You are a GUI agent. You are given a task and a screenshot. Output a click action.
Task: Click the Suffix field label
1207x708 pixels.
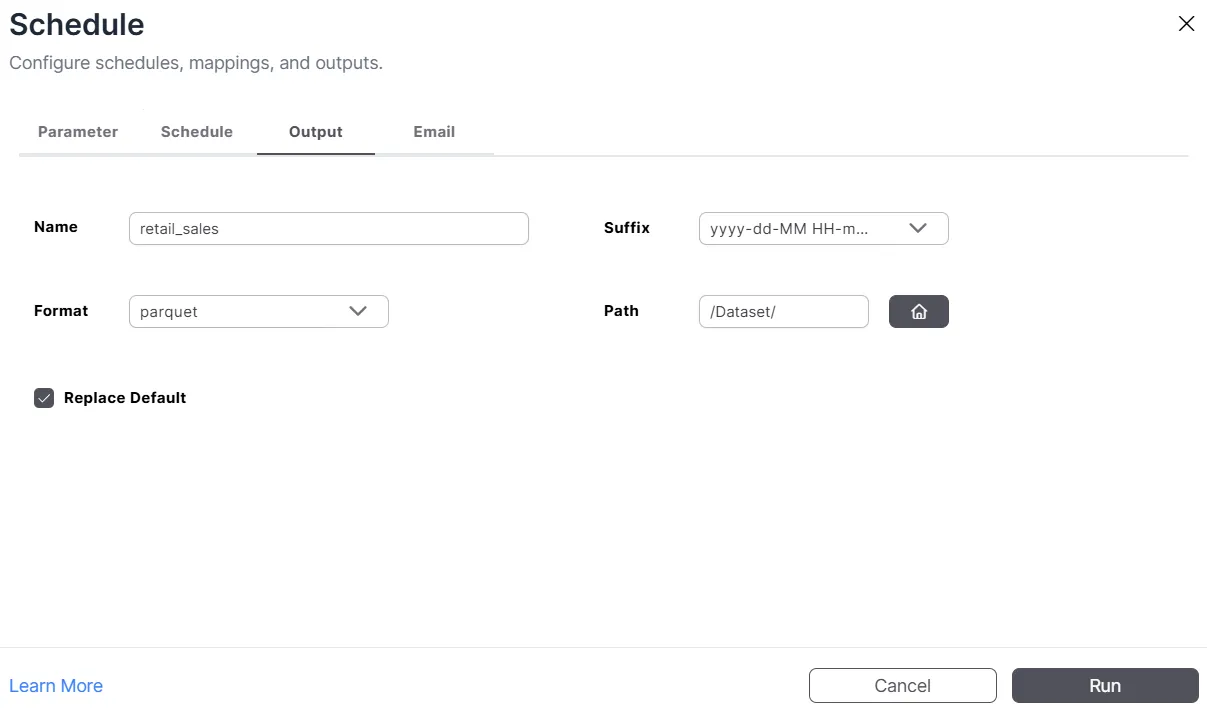pyautogui.click(x=627, y=228)
